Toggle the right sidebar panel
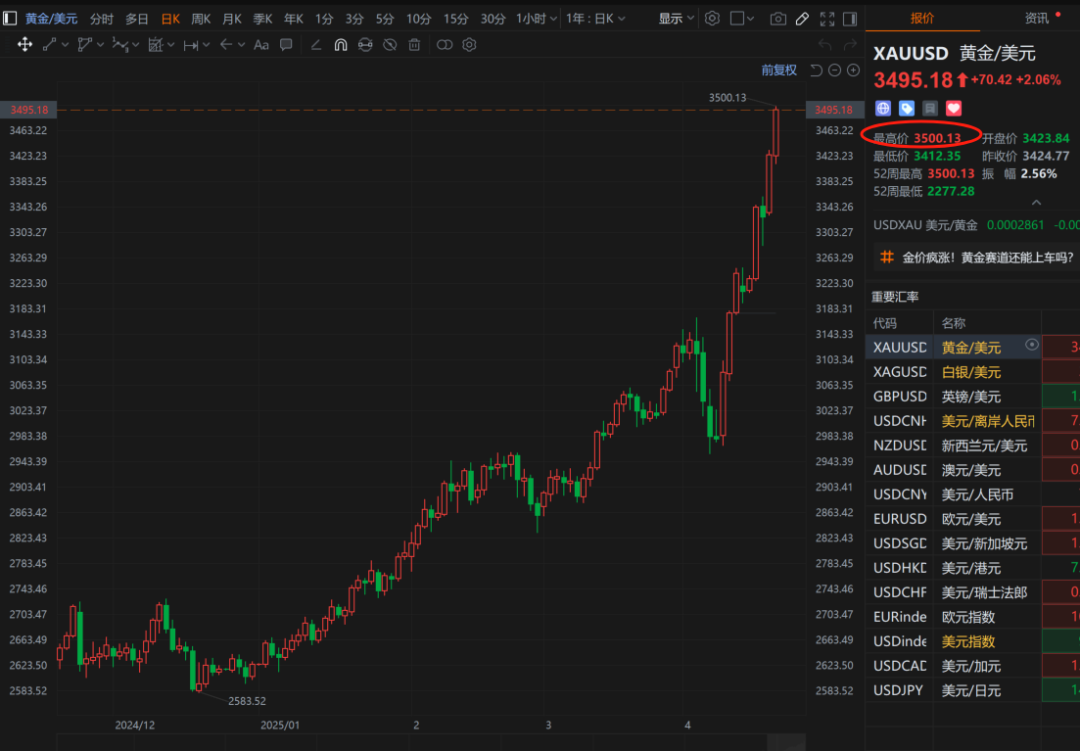Image resolution: width=1080 pixels, height=751 pixels. 850,18
